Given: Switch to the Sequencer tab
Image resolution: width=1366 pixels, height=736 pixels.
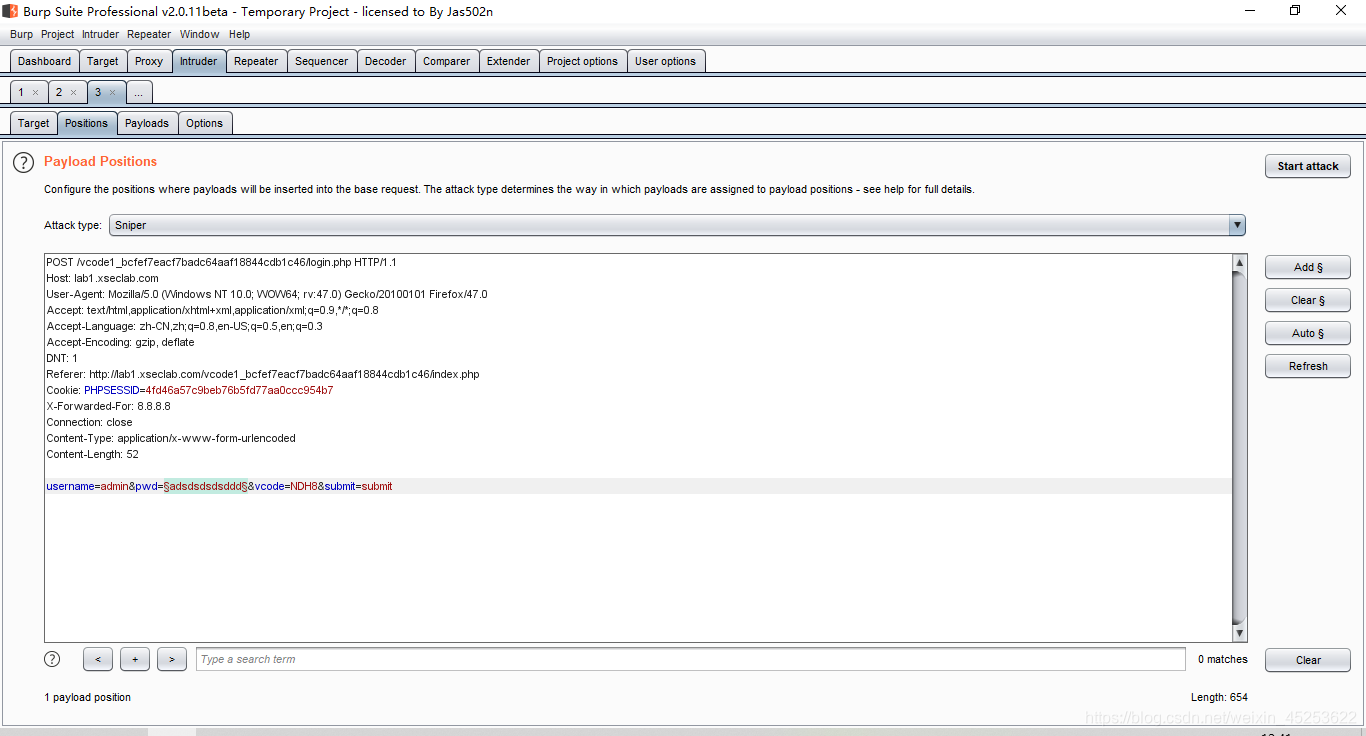Looking at the screenshot, I should [x=322, y=61].
